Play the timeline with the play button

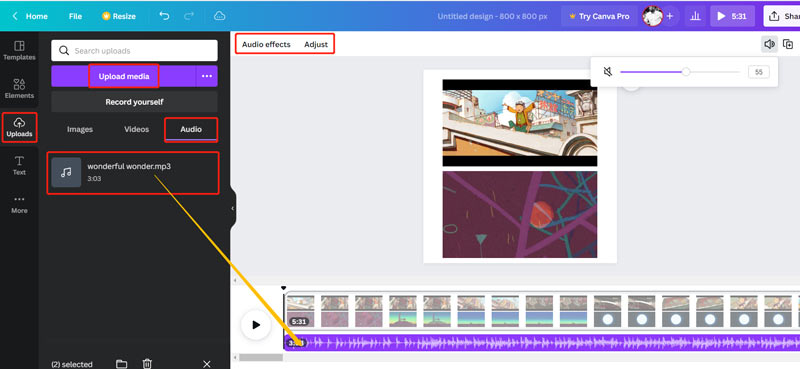256,325
